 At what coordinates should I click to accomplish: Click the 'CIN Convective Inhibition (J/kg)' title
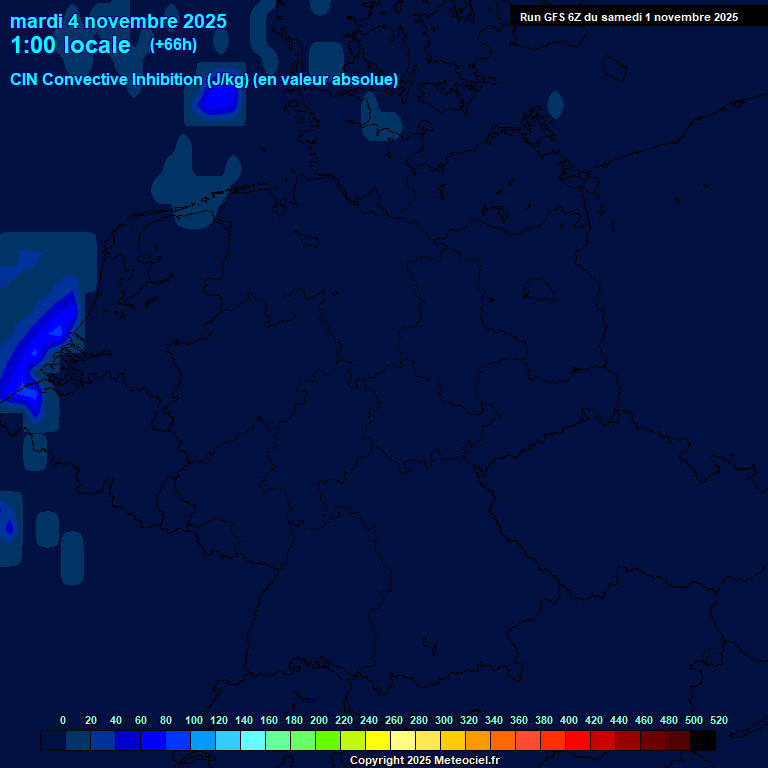coord(129,79)
